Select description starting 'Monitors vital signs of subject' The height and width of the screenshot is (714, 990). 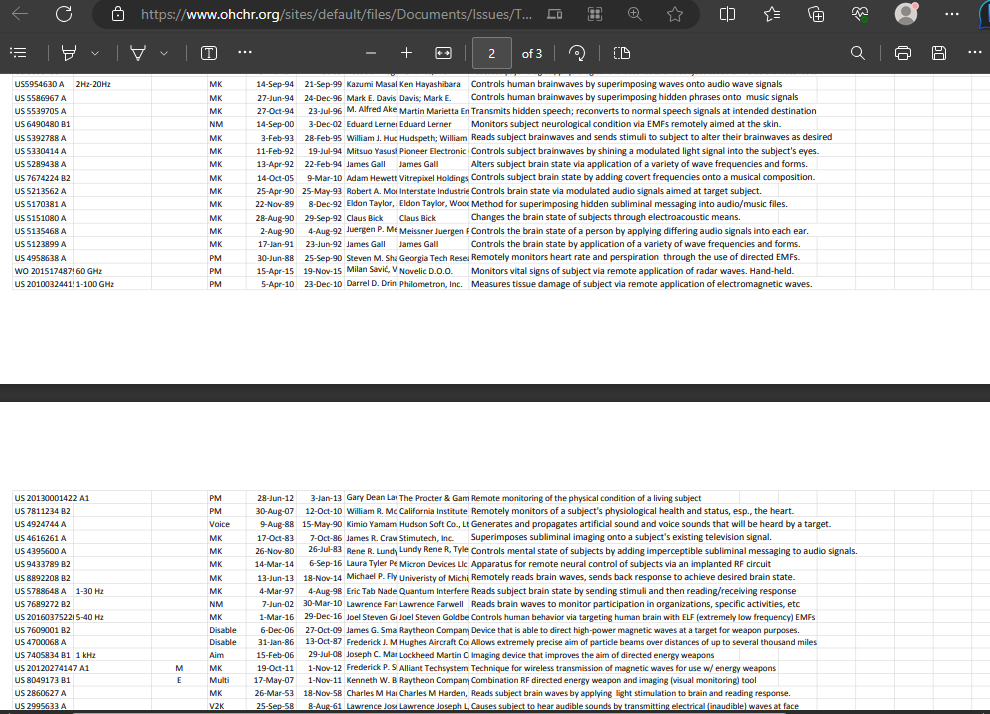pos(632,271)
